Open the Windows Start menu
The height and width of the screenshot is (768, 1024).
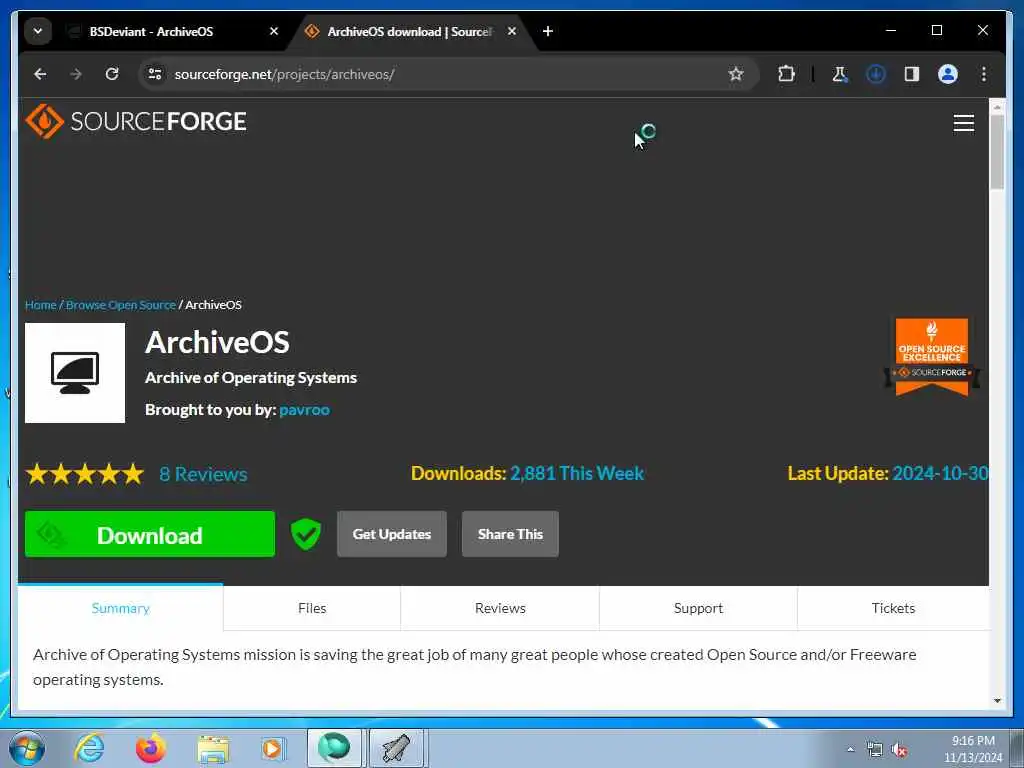(x=26, y=748)
